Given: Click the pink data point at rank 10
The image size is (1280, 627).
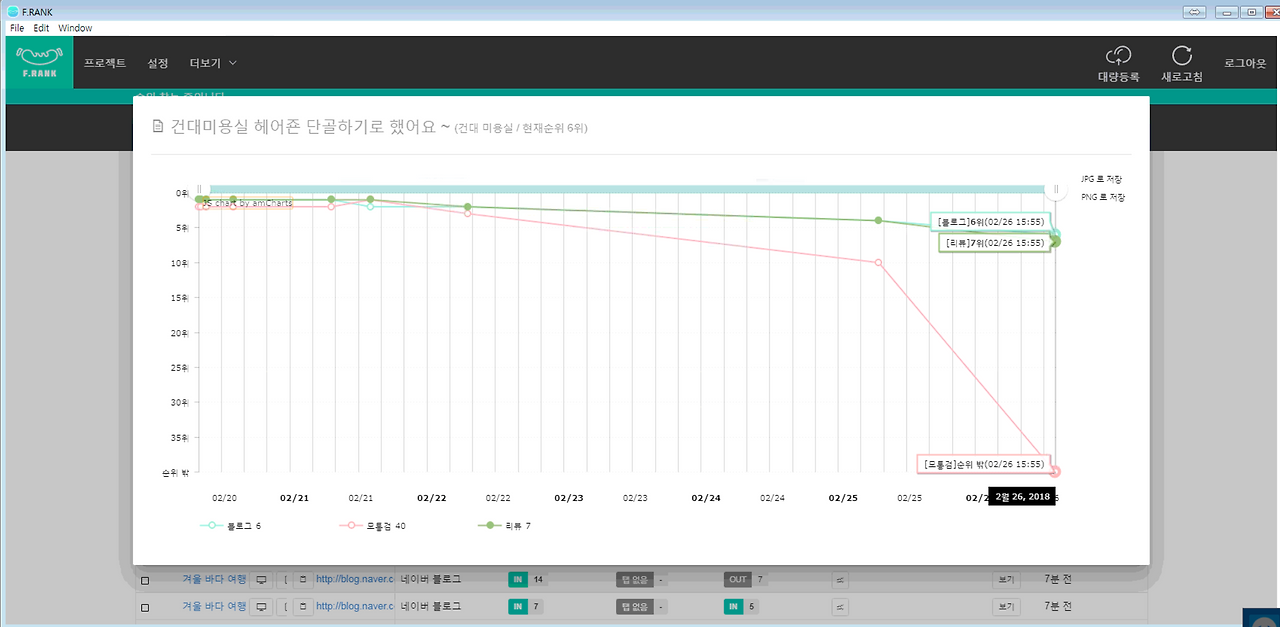Looking at the screenshot, I should point(878,263).
